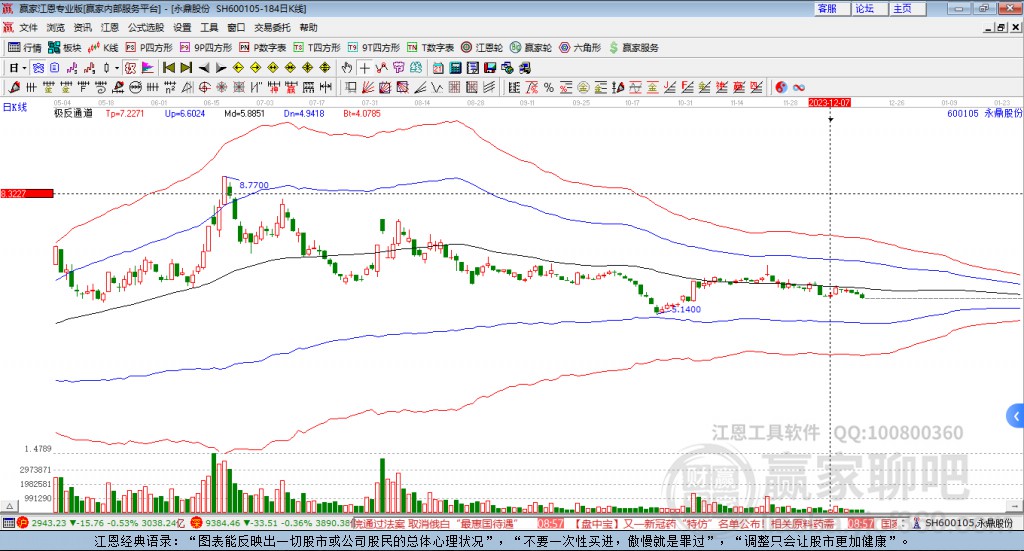Click the 2023-12-07 date marker
Viewport: 1024px width, 551px height.
click(829, 102)
